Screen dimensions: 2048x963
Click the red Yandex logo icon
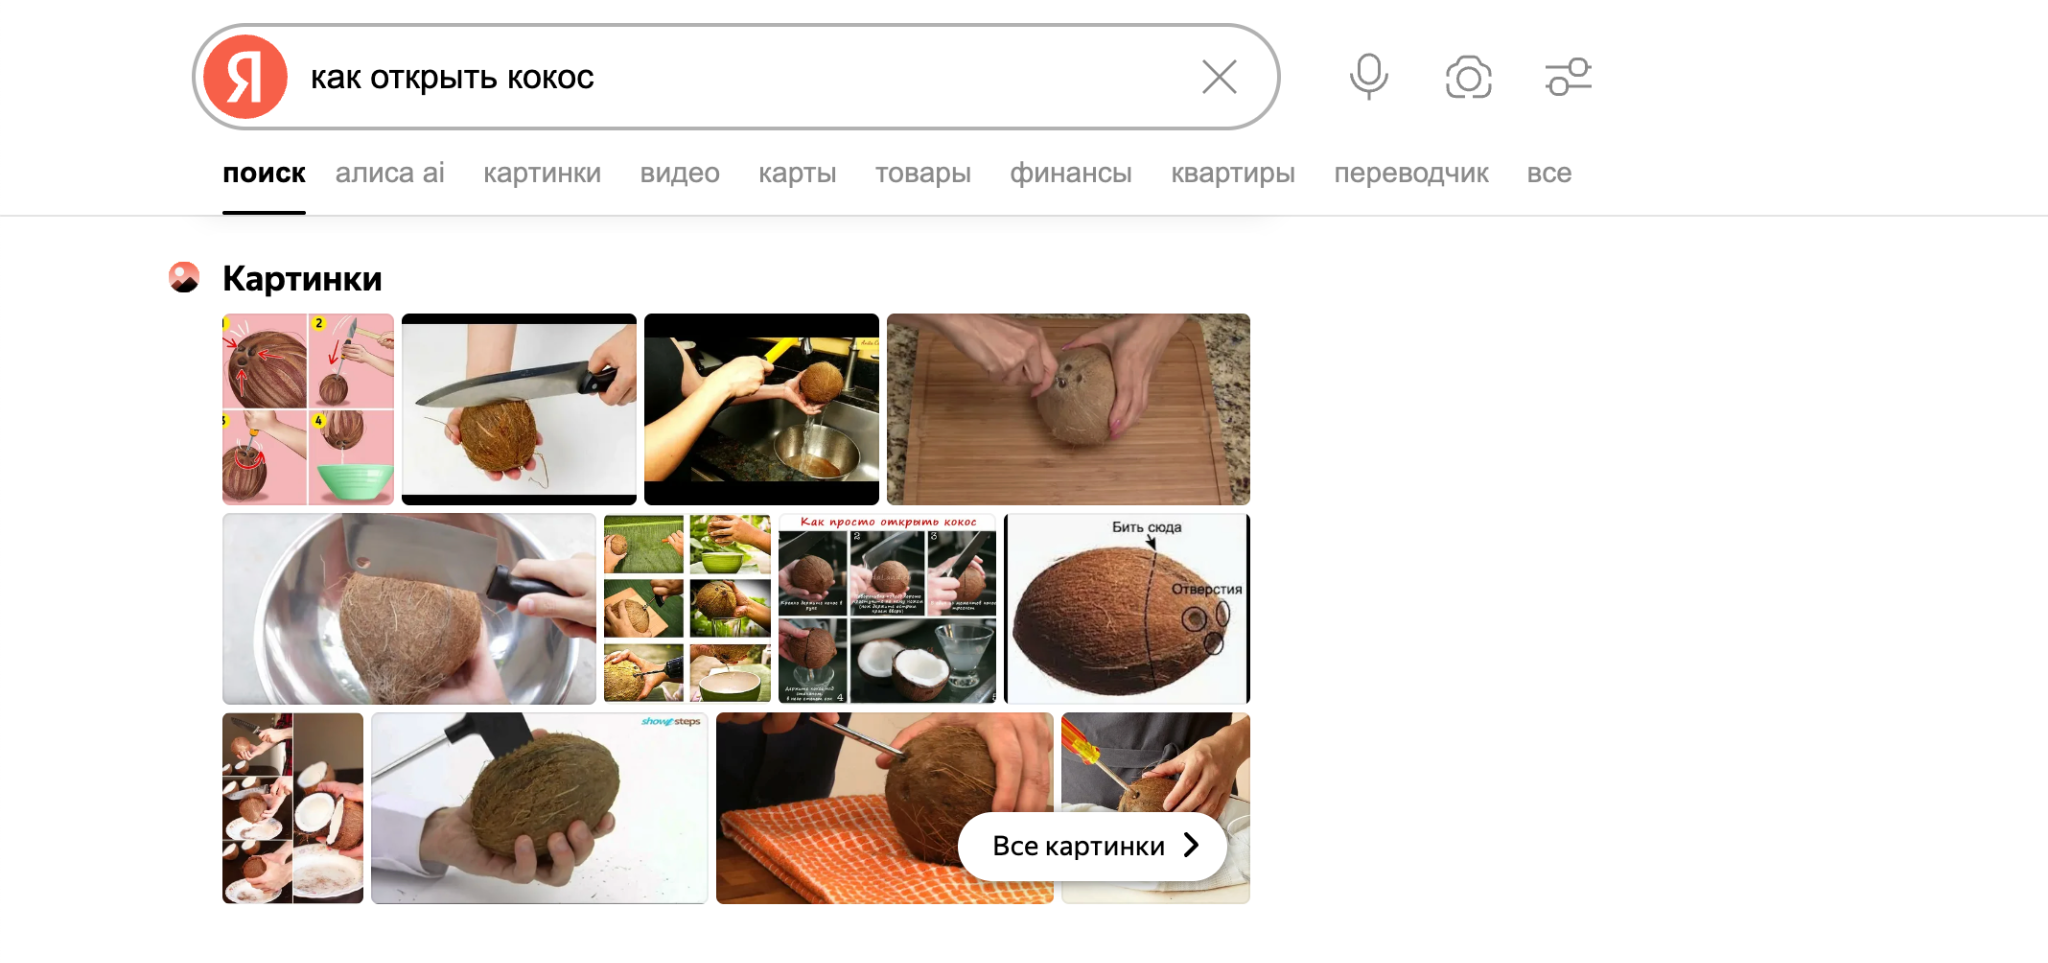pos(245,77)
